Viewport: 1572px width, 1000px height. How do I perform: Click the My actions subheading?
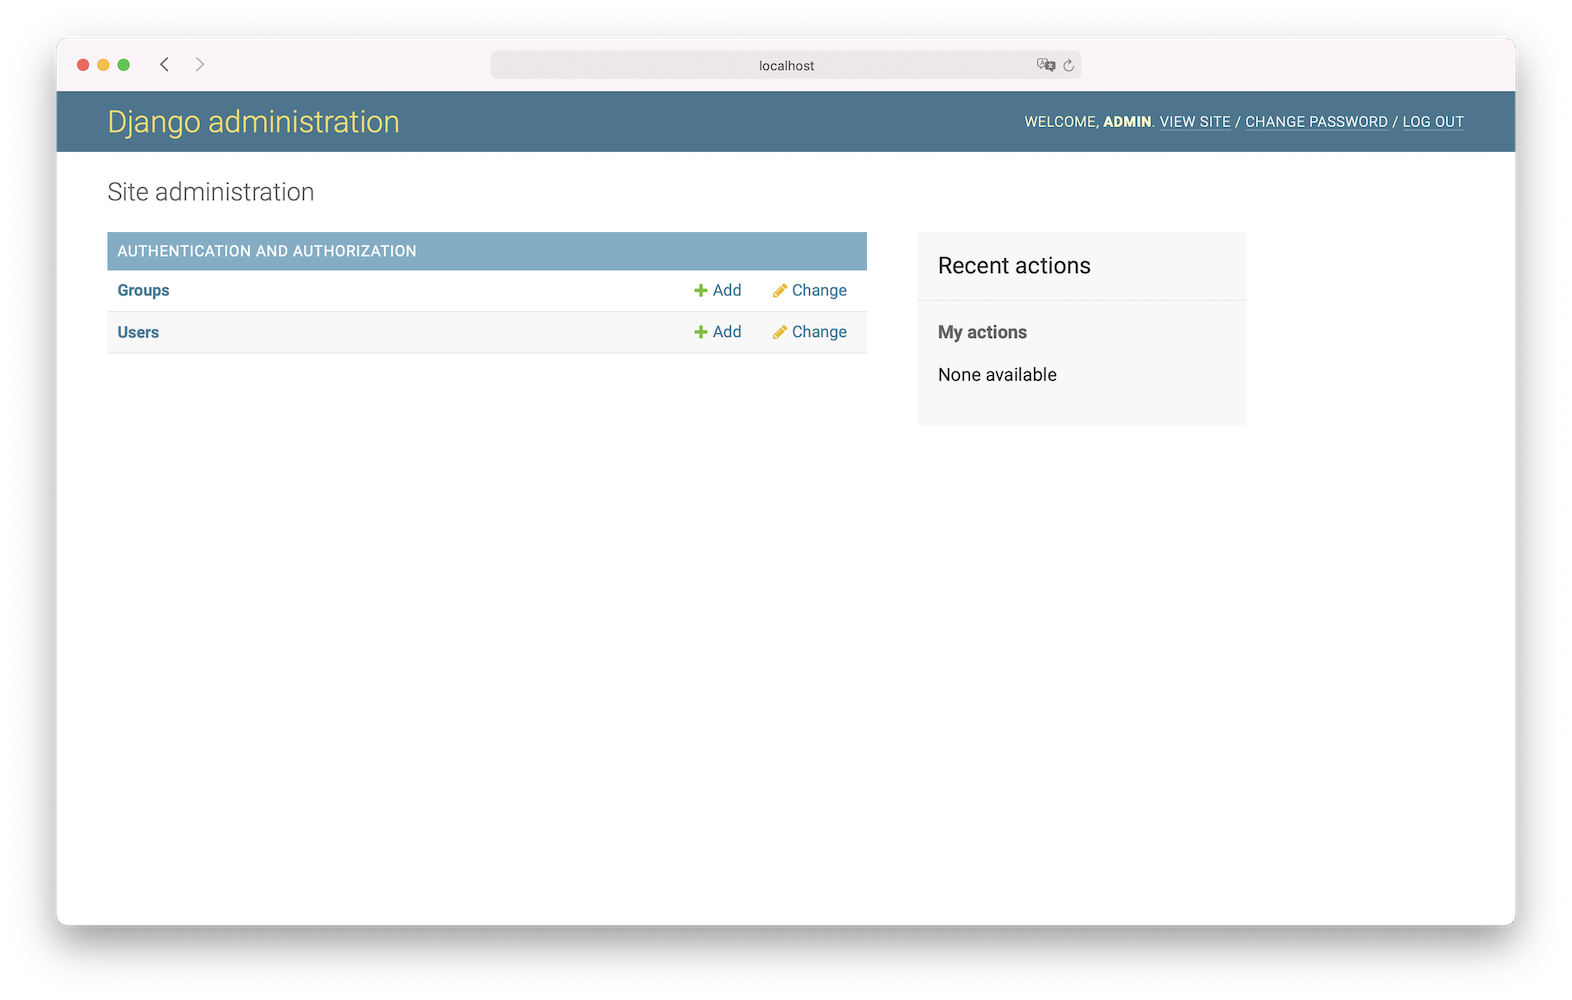(982, 333)
